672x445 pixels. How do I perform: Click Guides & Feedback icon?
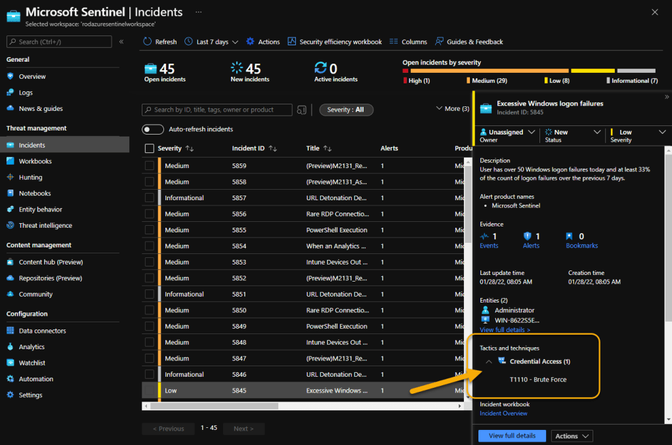point(439,42)
